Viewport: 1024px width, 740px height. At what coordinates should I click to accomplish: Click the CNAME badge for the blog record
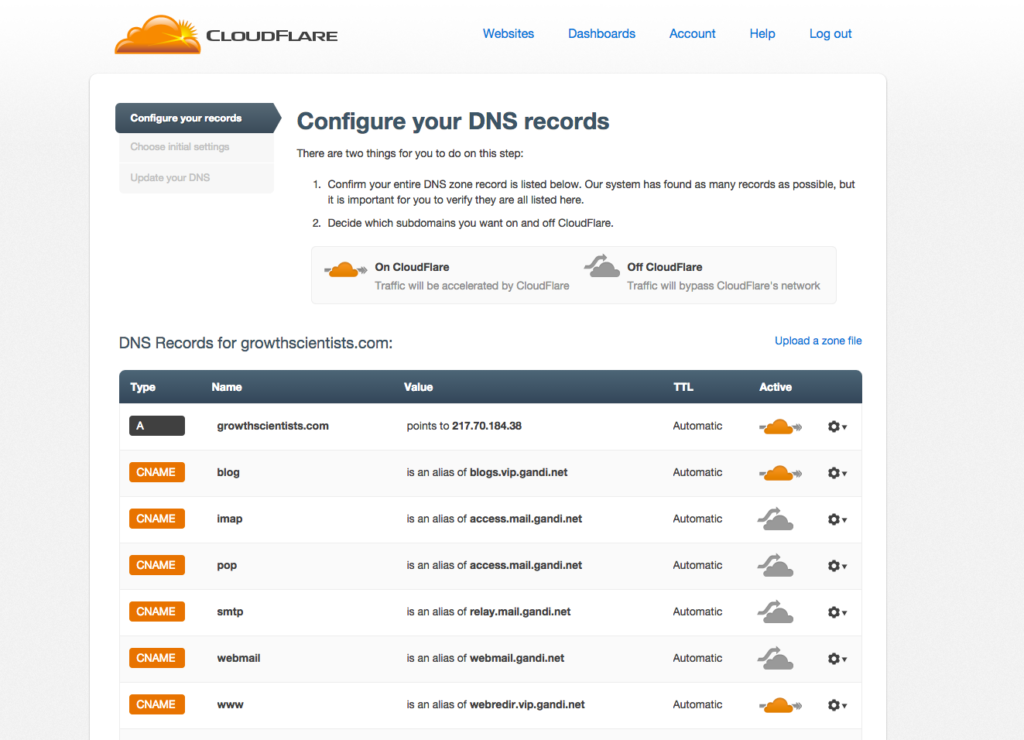[156, 472]
